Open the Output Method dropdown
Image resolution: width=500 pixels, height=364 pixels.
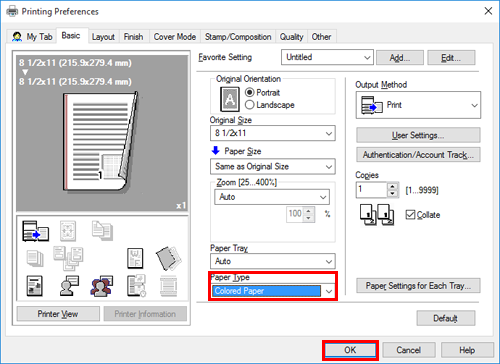pyautogui.click(x=418, y=105)
